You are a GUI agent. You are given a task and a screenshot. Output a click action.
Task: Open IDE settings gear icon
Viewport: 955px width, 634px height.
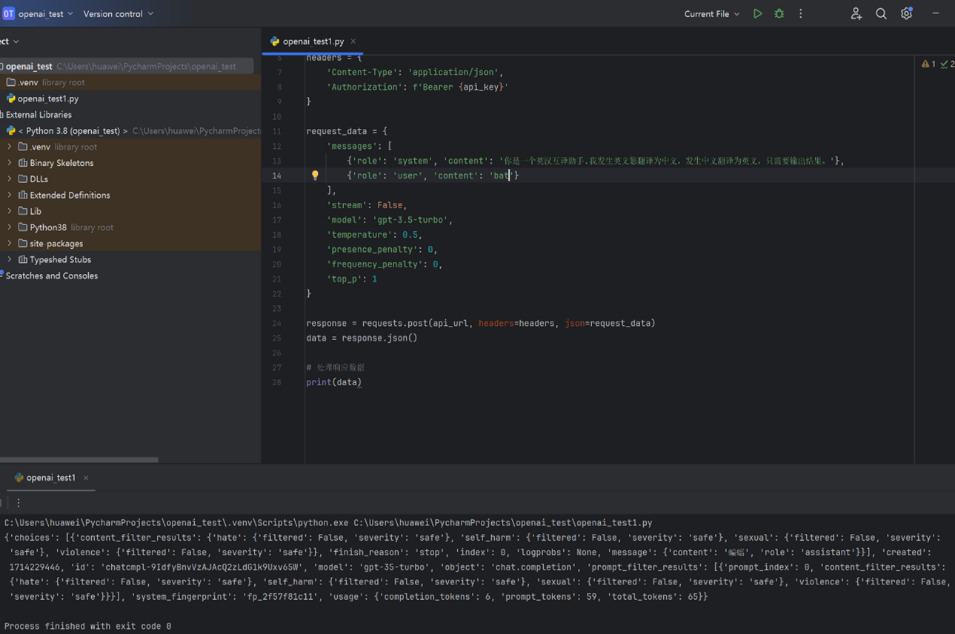906,13
